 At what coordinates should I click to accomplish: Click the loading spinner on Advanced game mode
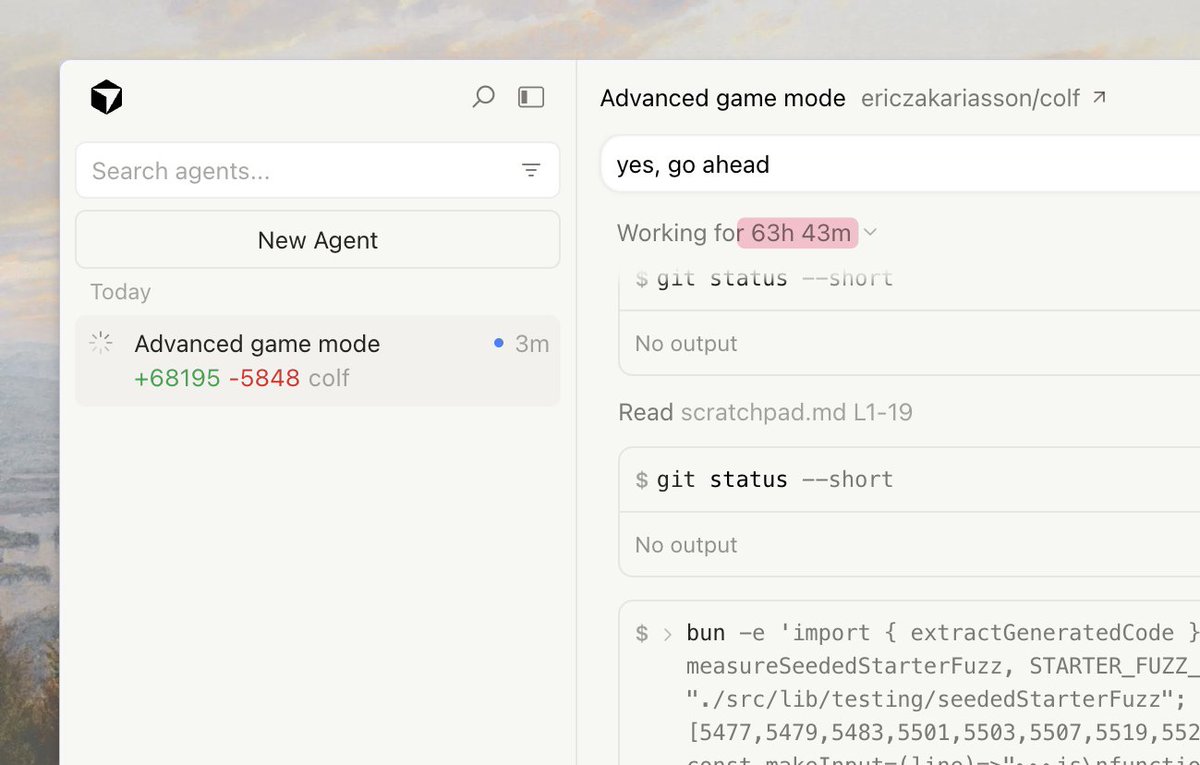[x=101, y=343]
